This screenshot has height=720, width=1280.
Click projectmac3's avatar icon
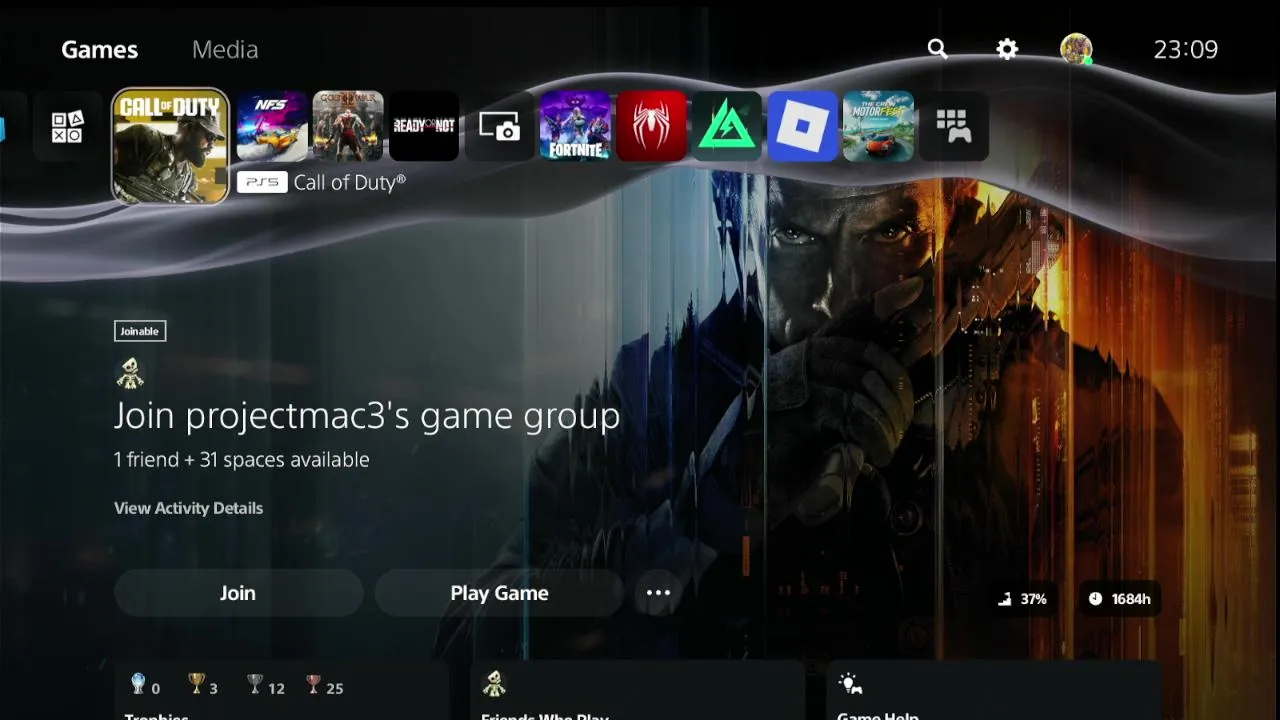tap(130, 374)
